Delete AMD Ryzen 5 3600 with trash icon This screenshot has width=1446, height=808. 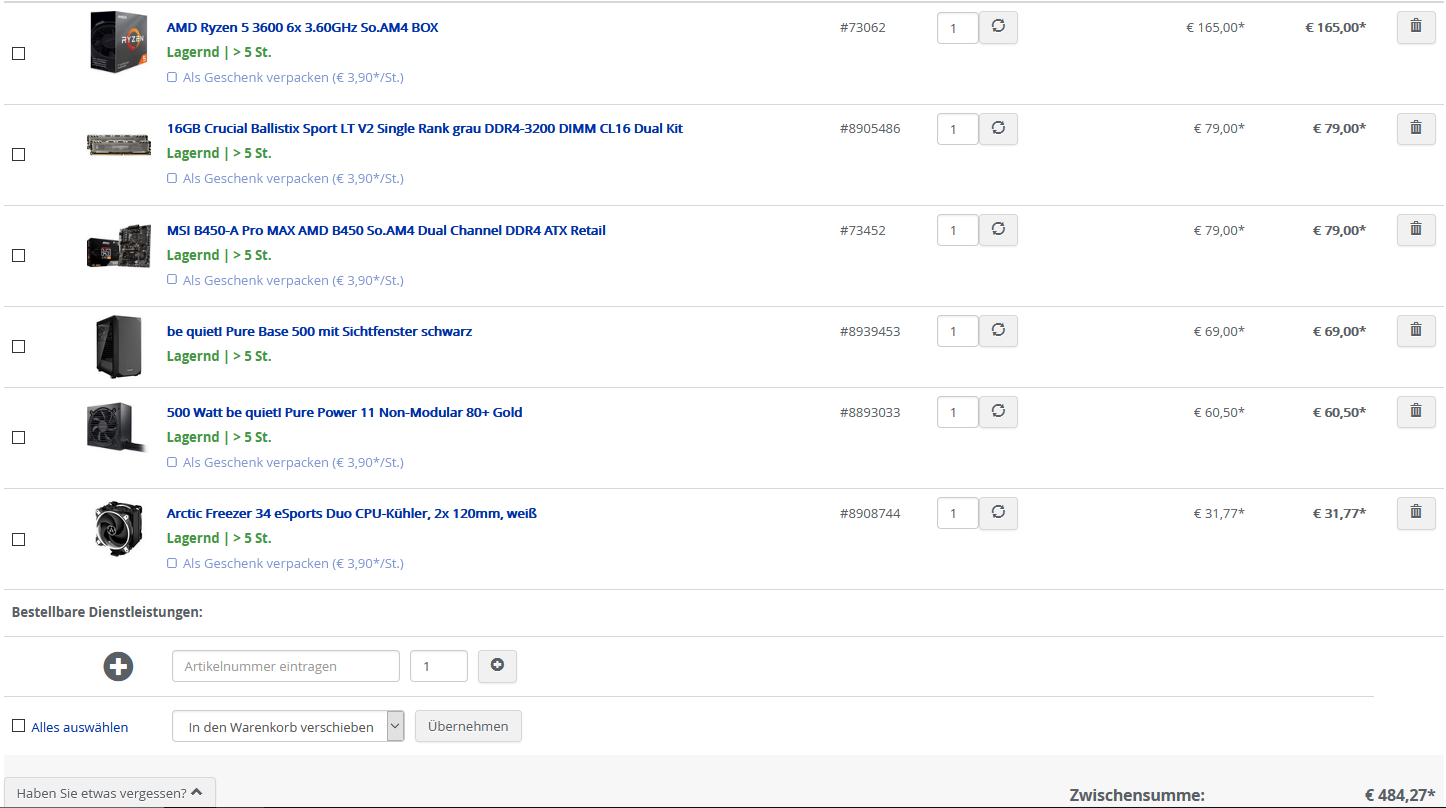(x=1415, y=27)
